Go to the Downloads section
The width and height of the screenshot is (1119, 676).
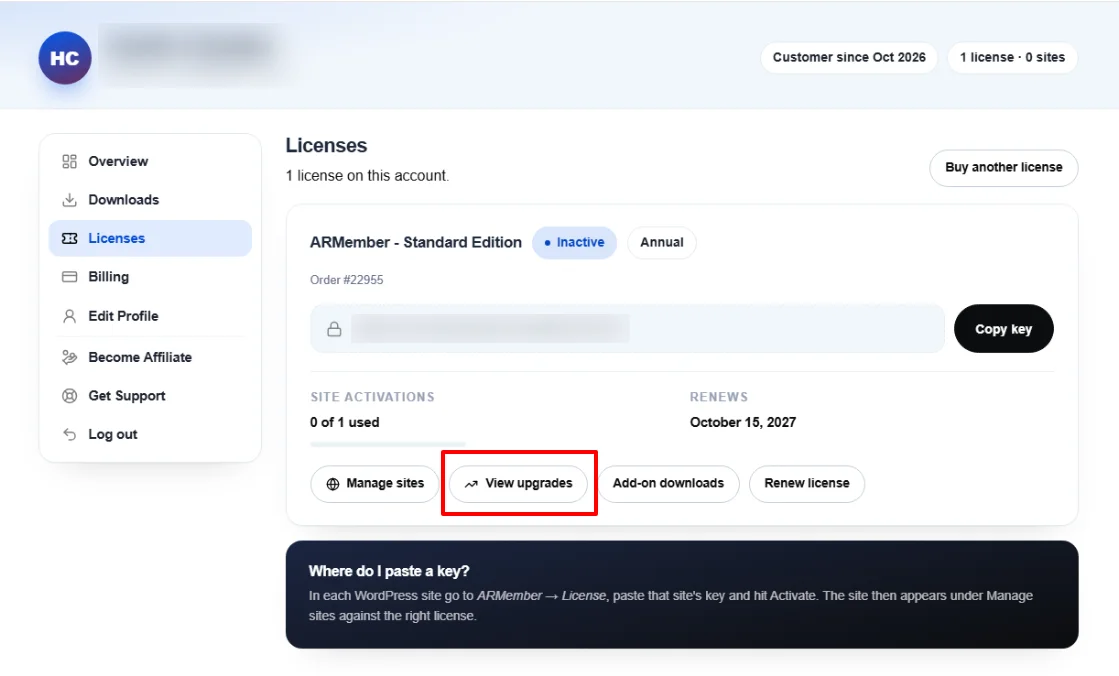[150, 200]
